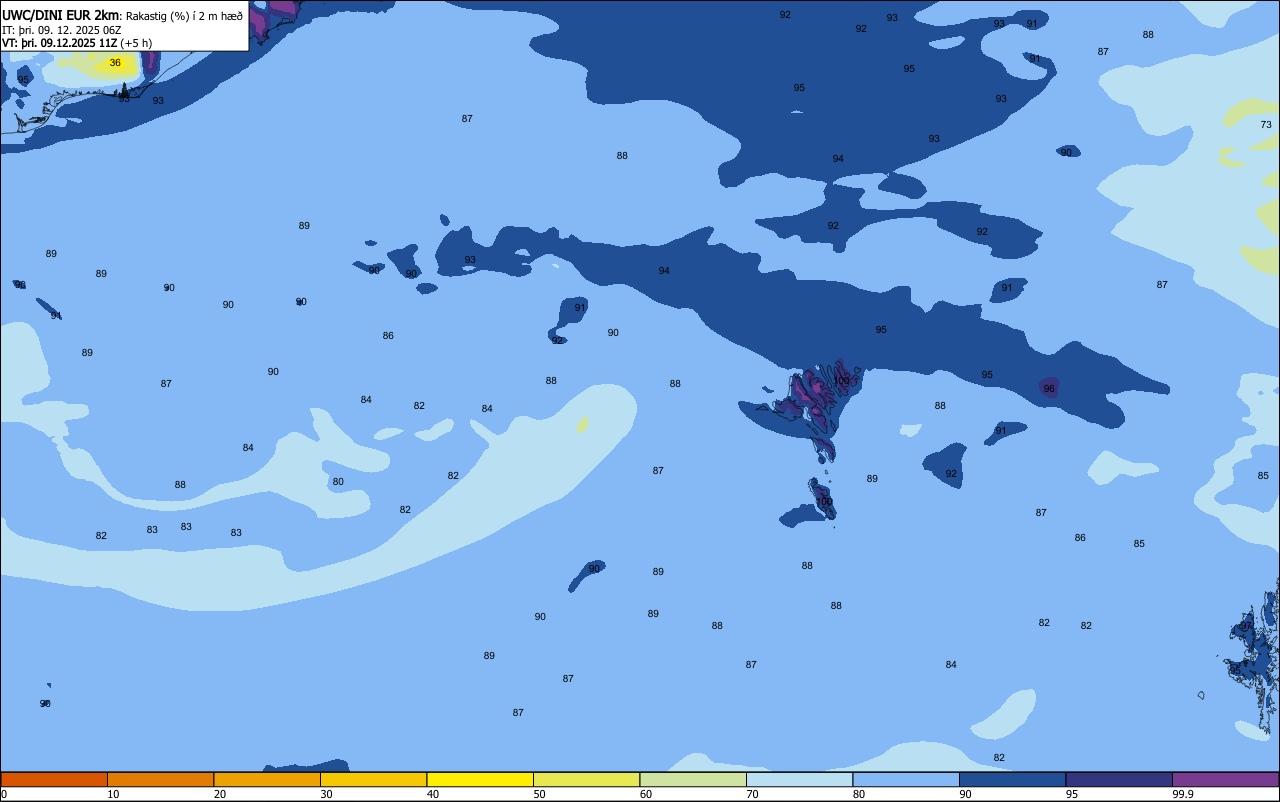Click the '73' humidity value on the map
1280x802 pixels.
[x=1266, y=125]
